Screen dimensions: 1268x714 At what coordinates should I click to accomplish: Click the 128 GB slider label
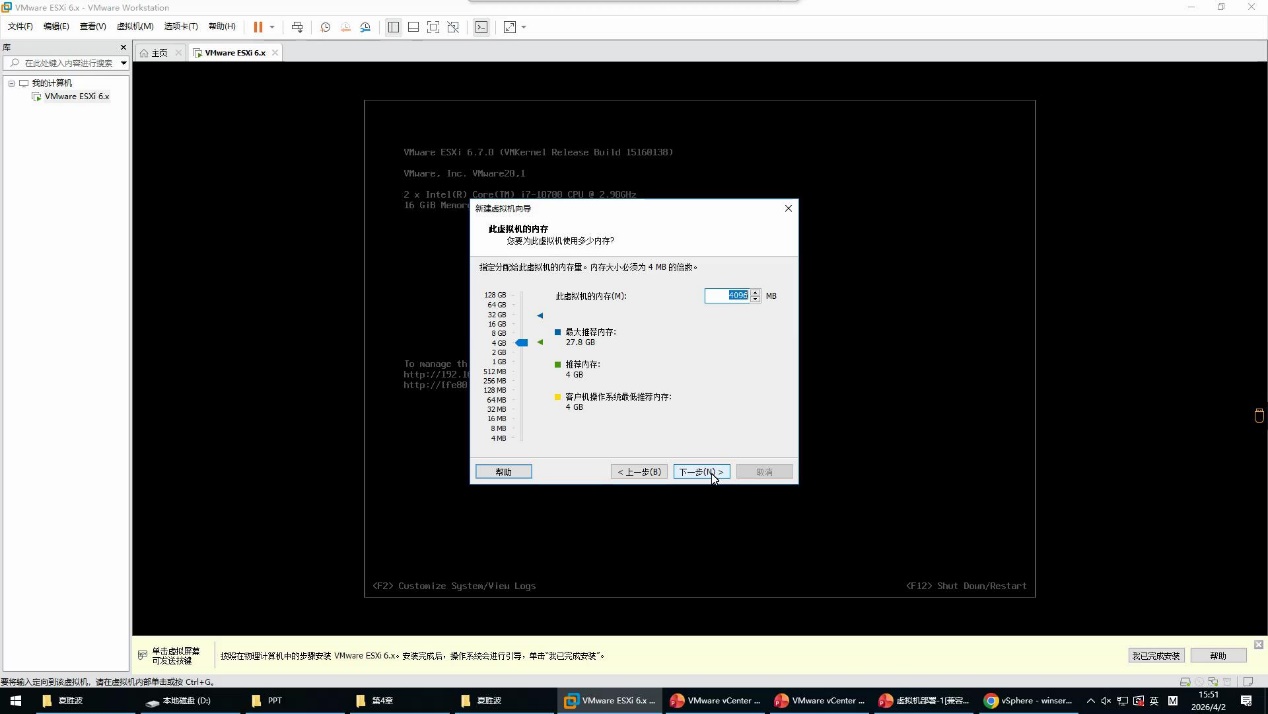point(495,295)
